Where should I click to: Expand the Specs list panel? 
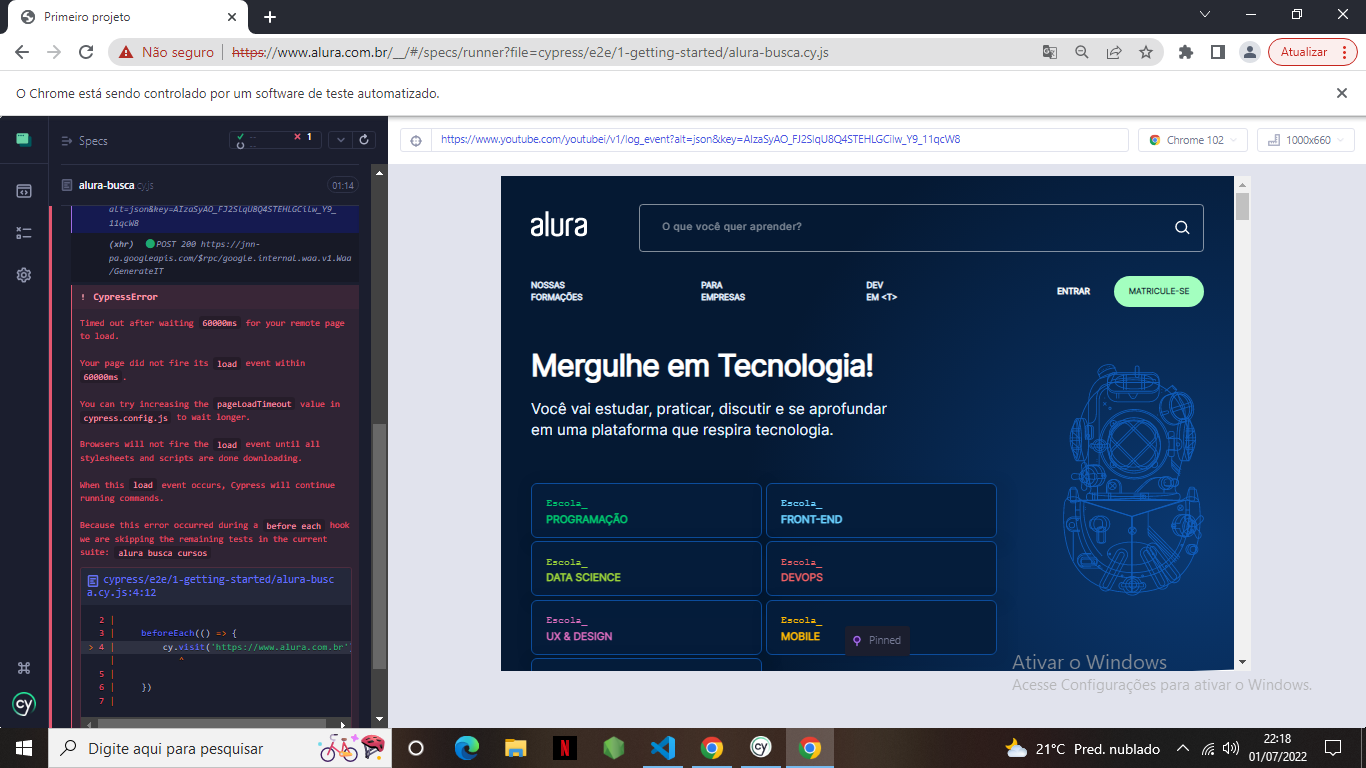[84, 141]
